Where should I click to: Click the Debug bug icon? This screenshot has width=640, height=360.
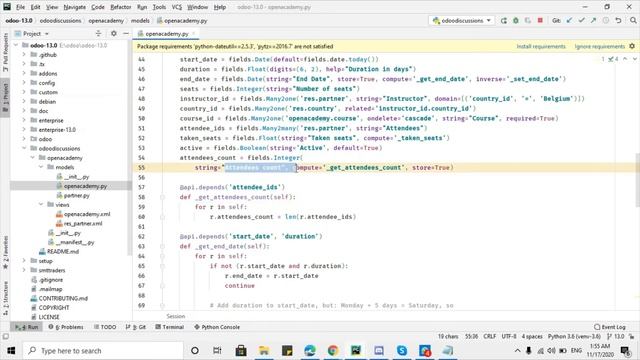(x=516, y=20)
